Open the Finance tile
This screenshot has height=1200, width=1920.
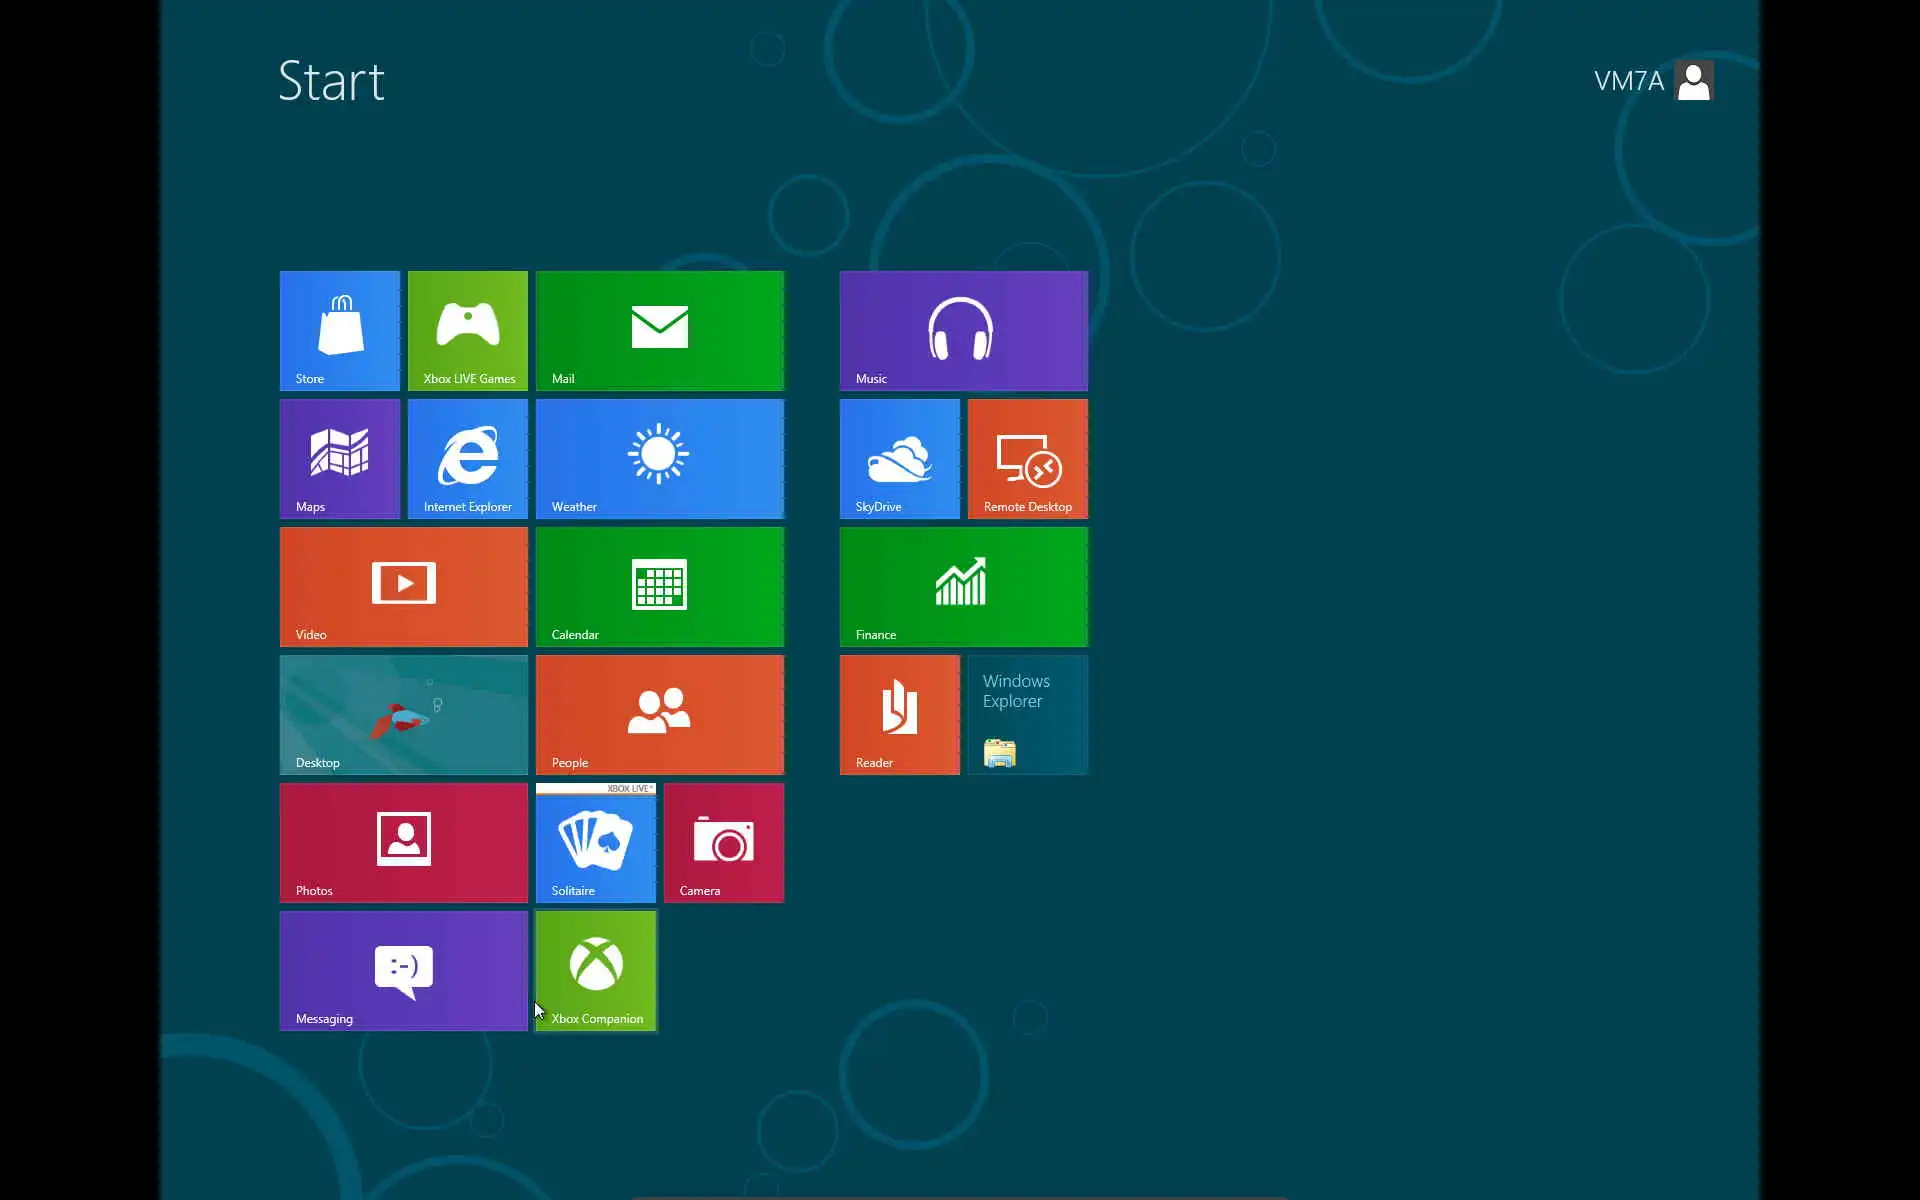[x=963, y=586]
